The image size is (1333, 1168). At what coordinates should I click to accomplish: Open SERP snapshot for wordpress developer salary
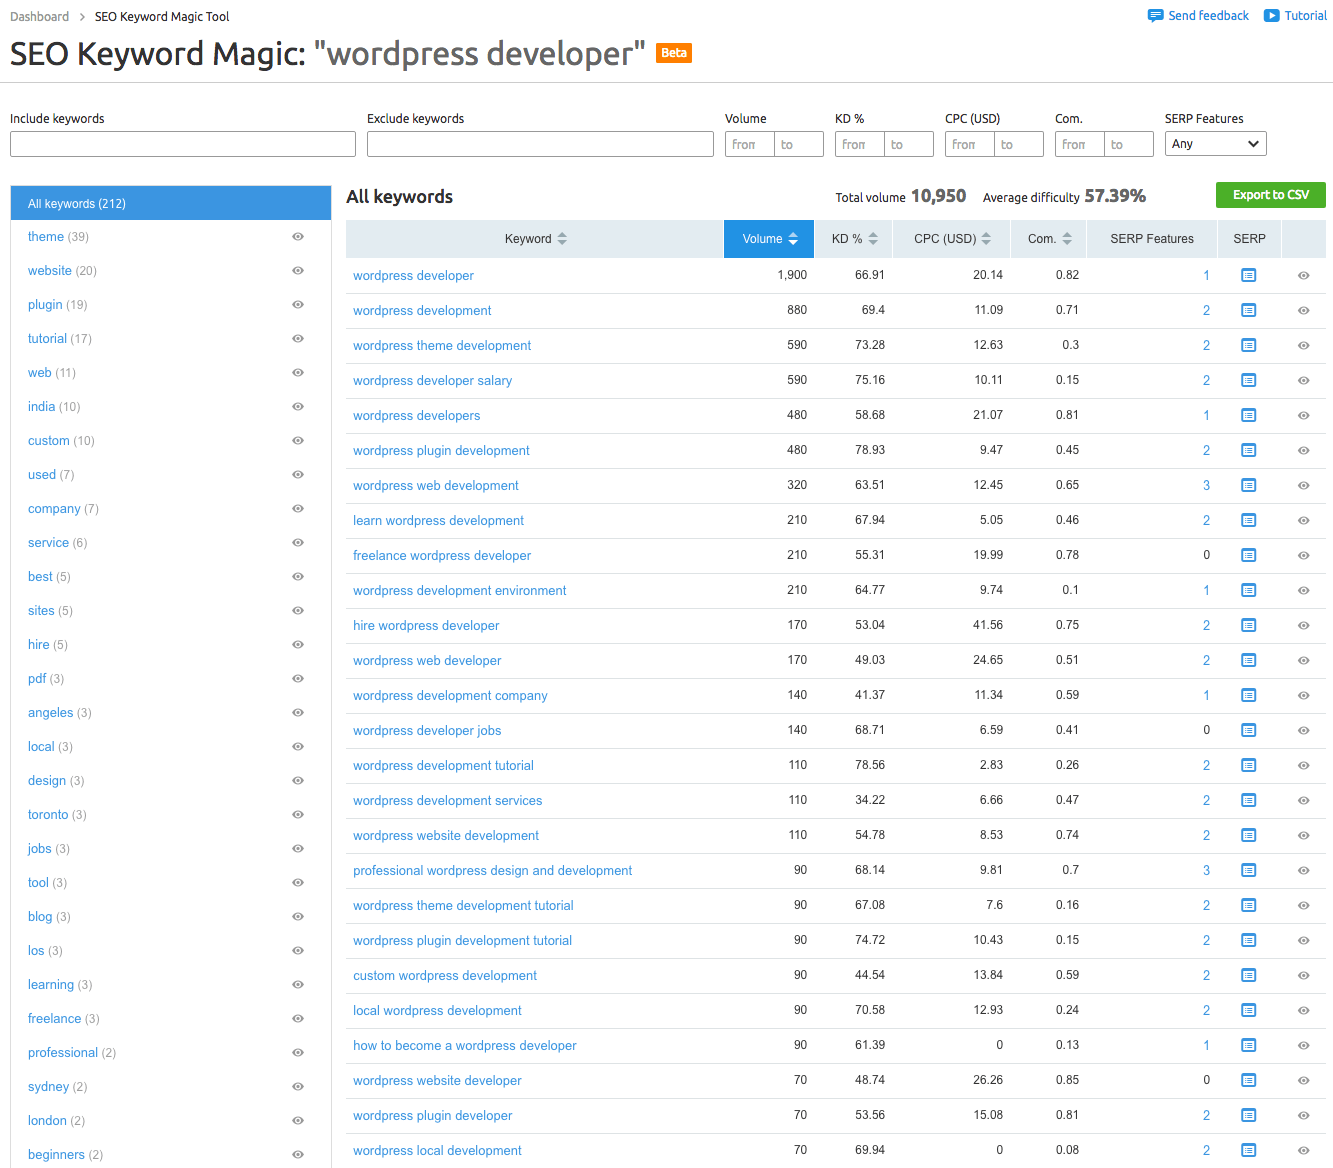click(x=1248, y=380)
